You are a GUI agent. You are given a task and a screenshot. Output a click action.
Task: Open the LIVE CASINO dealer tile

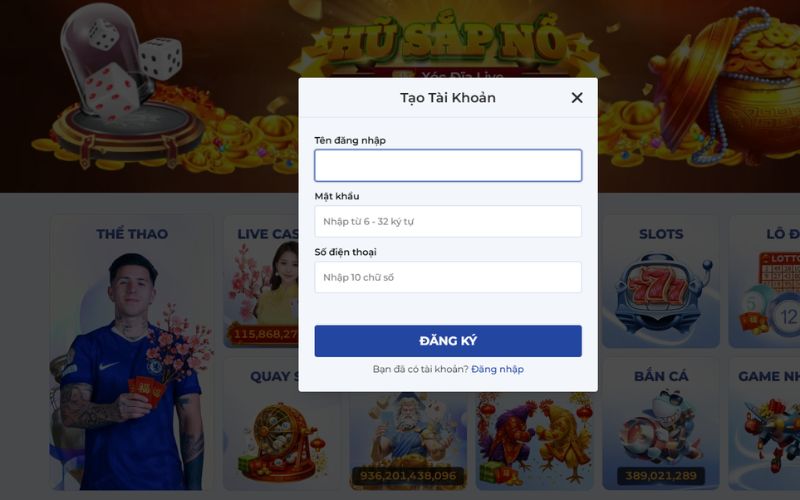pos(261,282)
